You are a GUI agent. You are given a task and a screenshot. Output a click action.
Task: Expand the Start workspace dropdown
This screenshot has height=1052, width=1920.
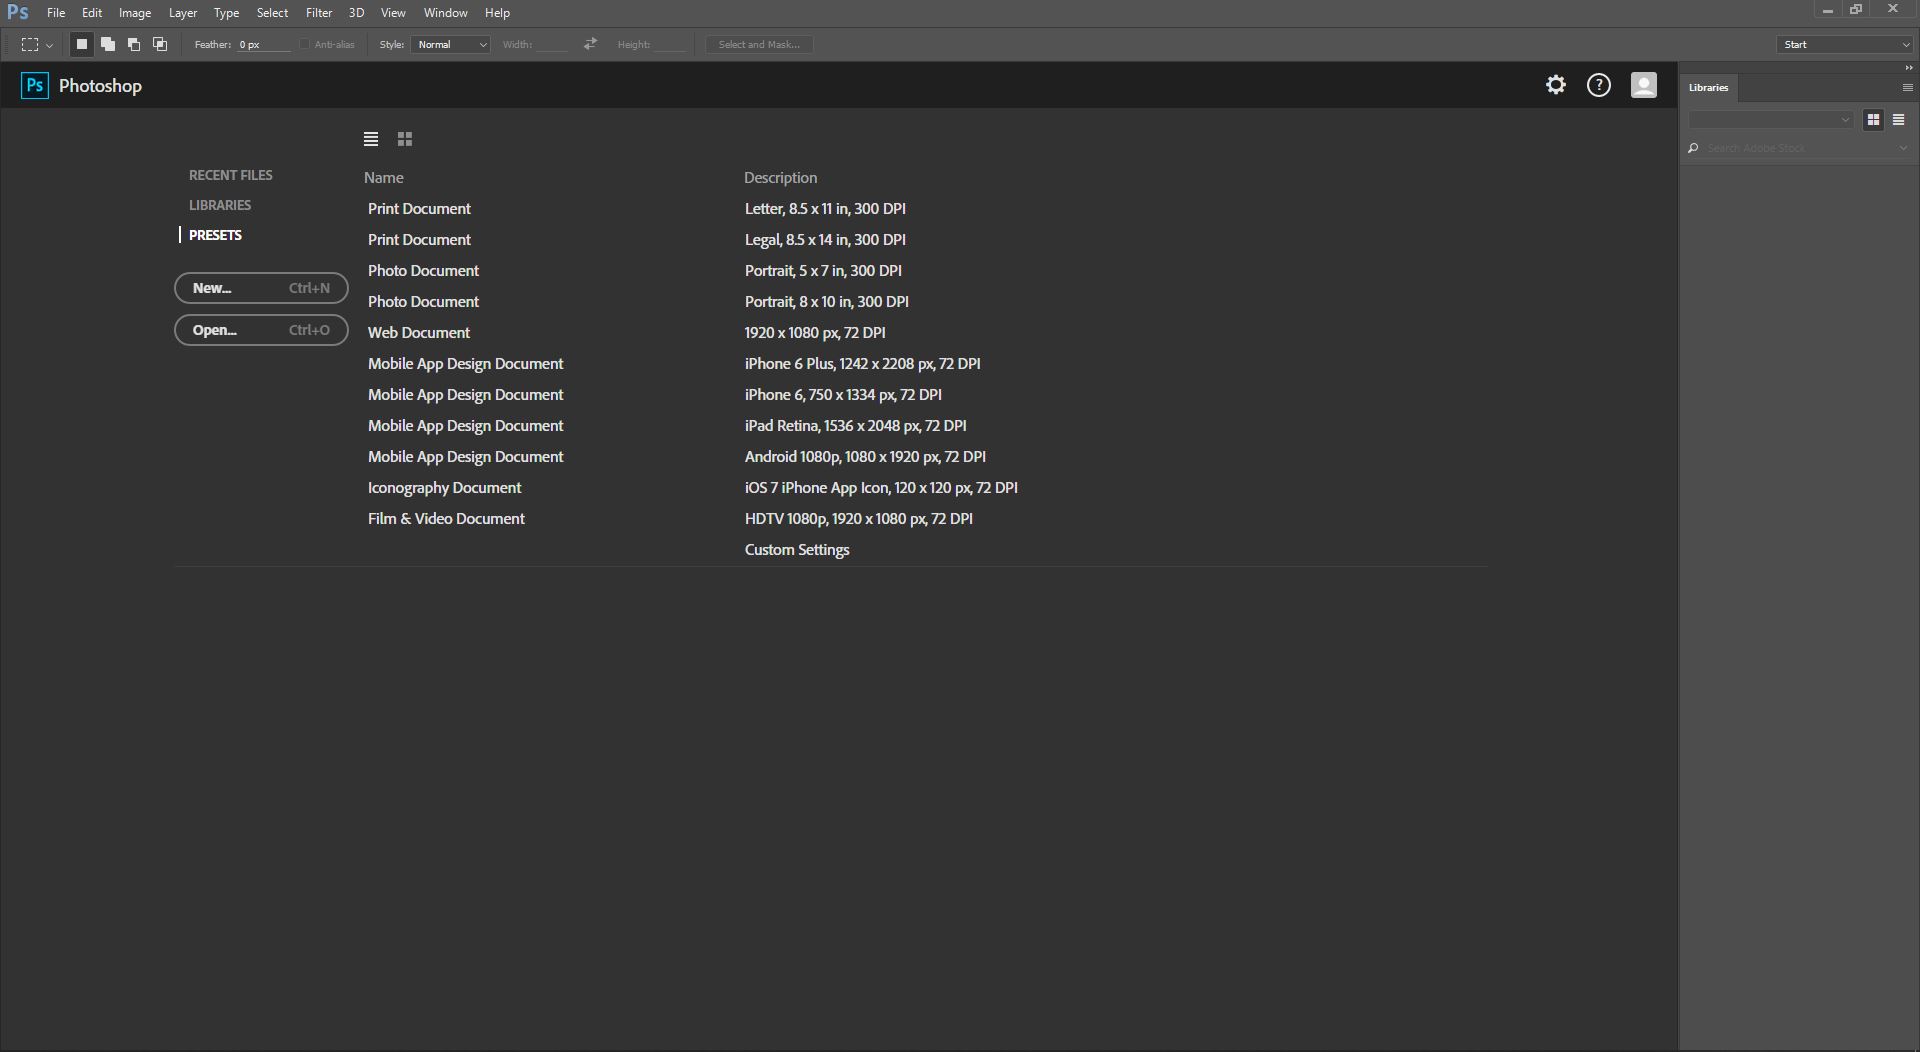1845,44
